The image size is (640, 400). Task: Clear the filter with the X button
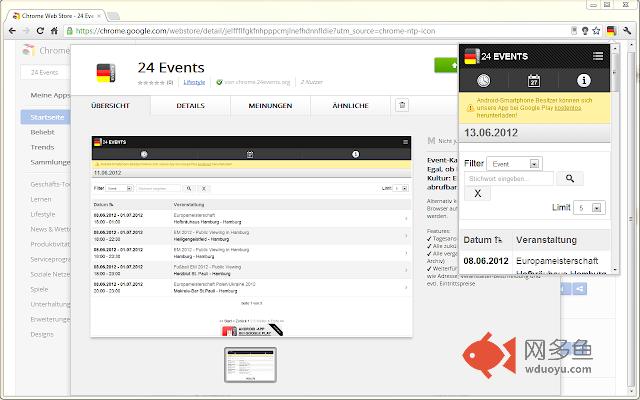pyautogui.click(x=478, y=193)
